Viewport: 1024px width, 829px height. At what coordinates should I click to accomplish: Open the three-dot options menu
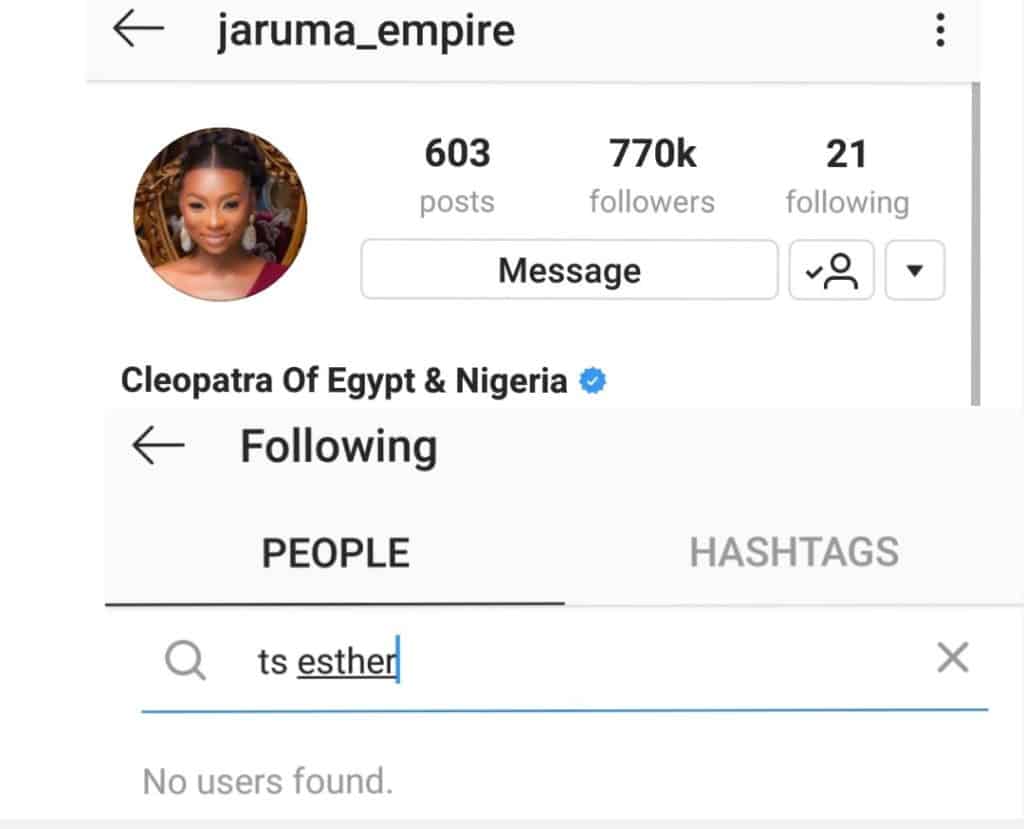pos(940,30)
